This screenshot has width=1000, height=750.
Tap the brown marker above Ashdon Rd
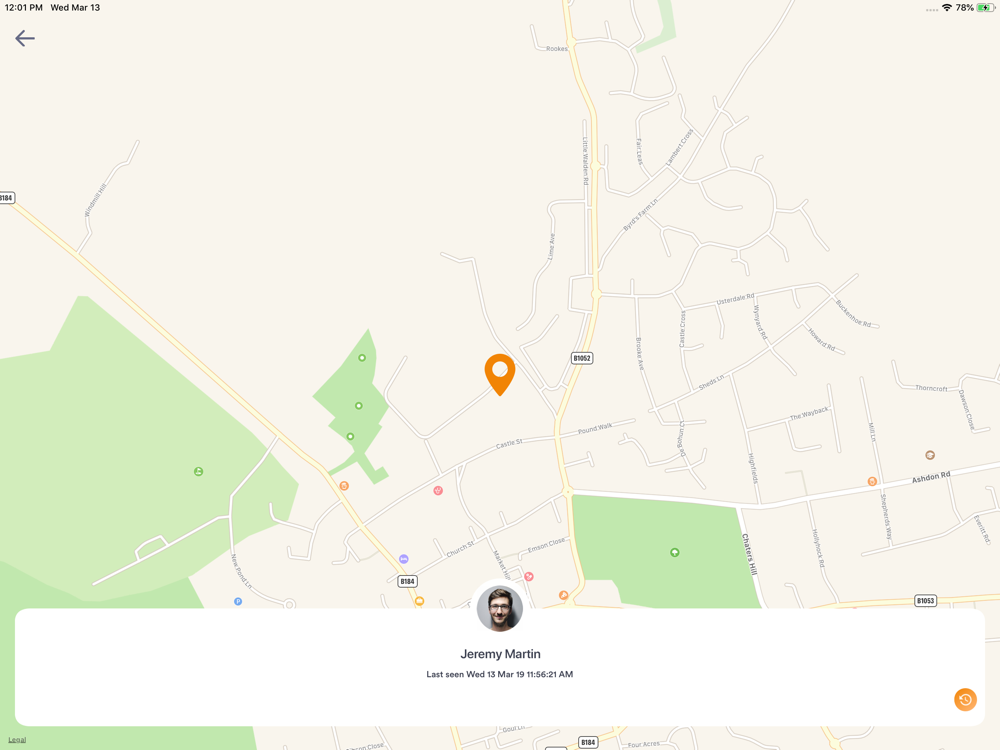[x=930, y=455]
